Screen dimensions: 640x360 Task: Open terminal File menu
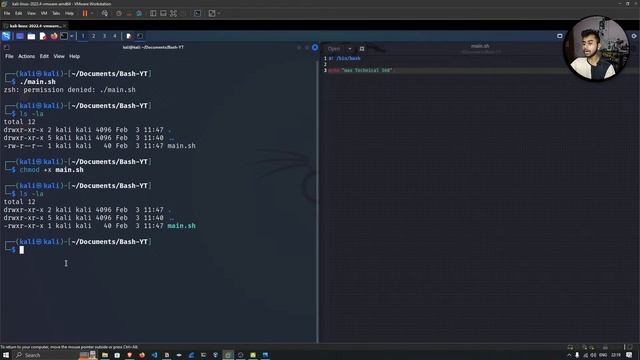(9, 56)
